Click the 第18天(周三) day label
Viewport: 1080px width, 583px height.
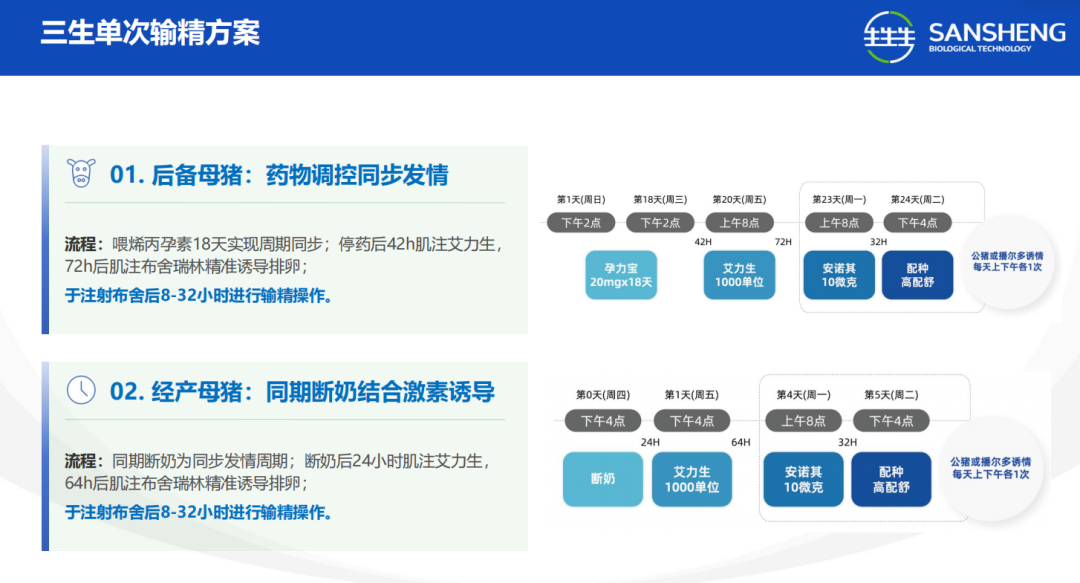660,200
